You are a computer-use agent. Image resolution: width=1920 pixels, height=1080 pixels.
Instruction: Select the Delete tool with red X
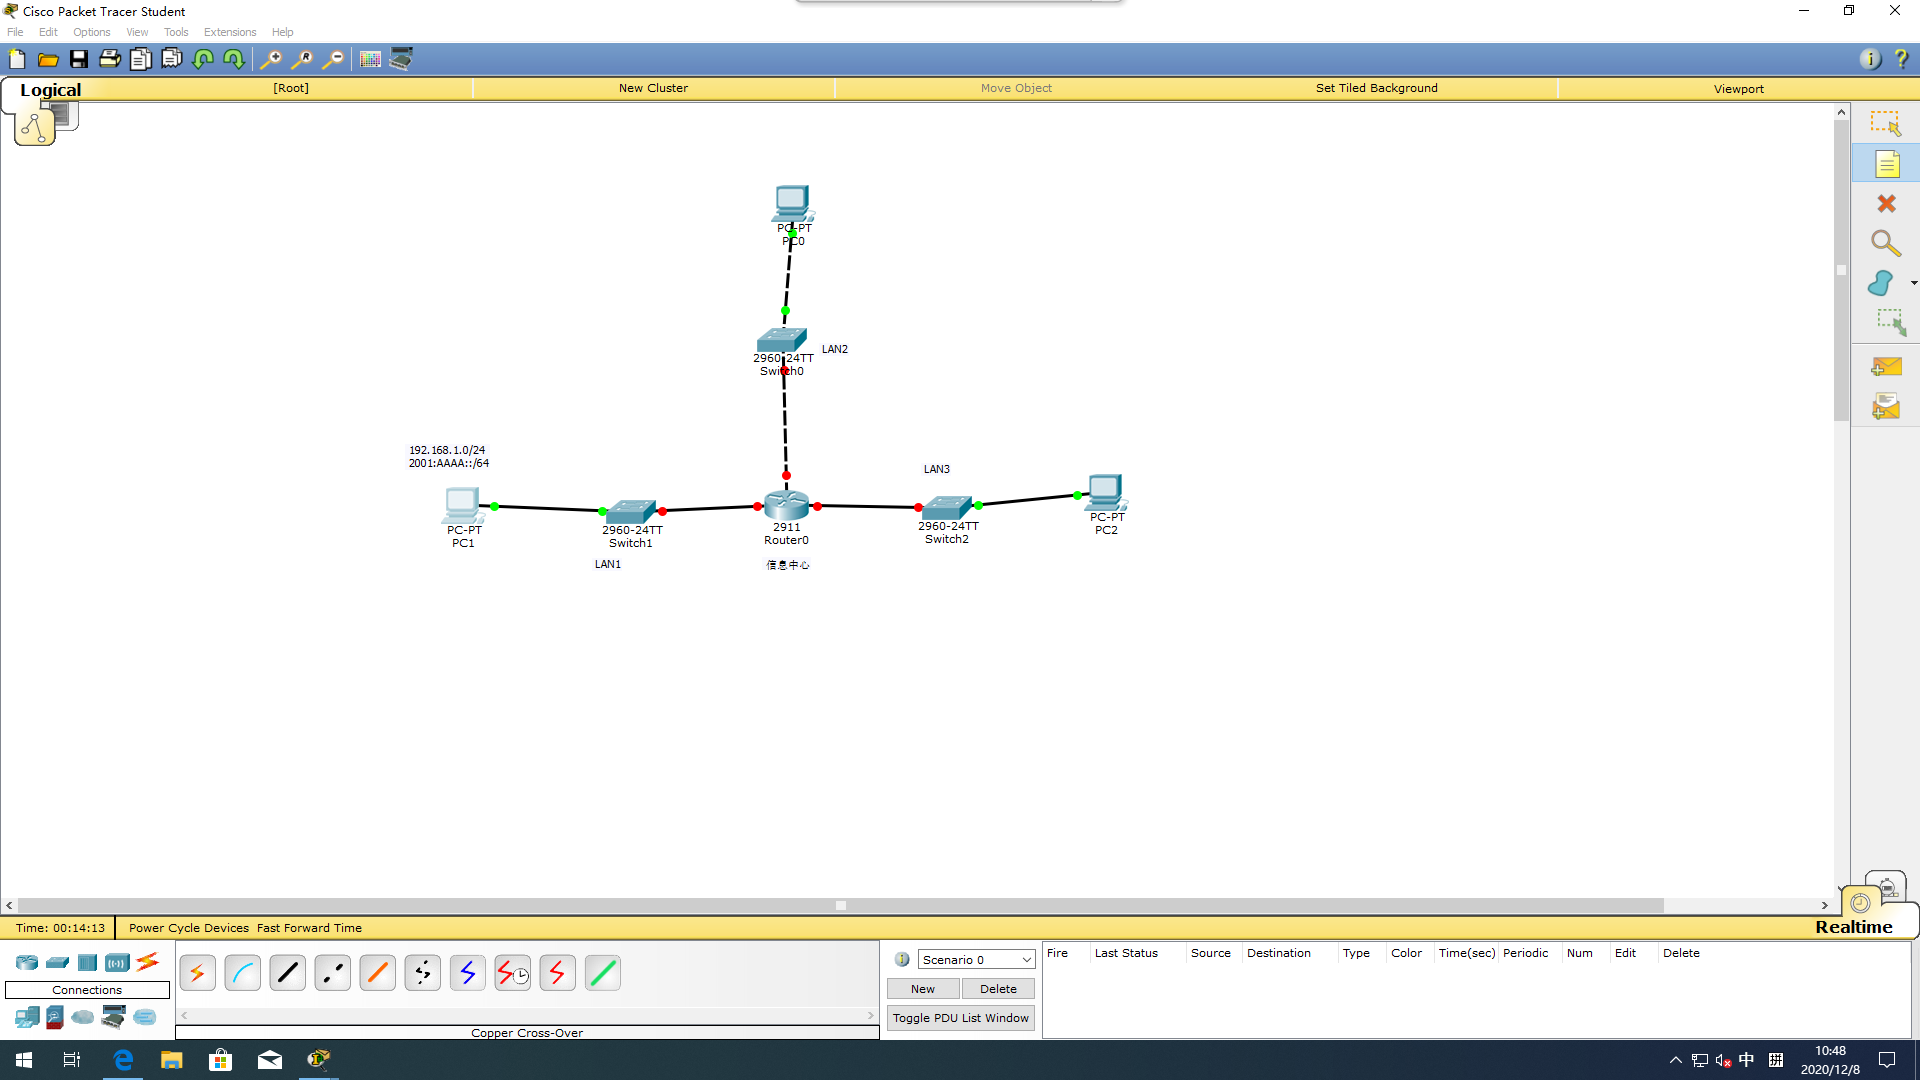(x=1886, y=204)
